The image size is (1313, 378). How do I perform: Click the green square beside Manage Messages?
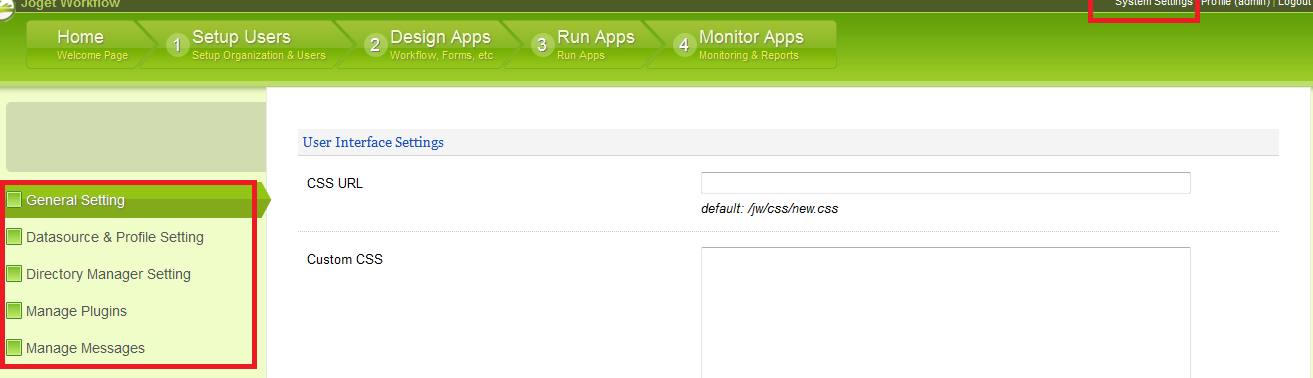tap(14, 348)
